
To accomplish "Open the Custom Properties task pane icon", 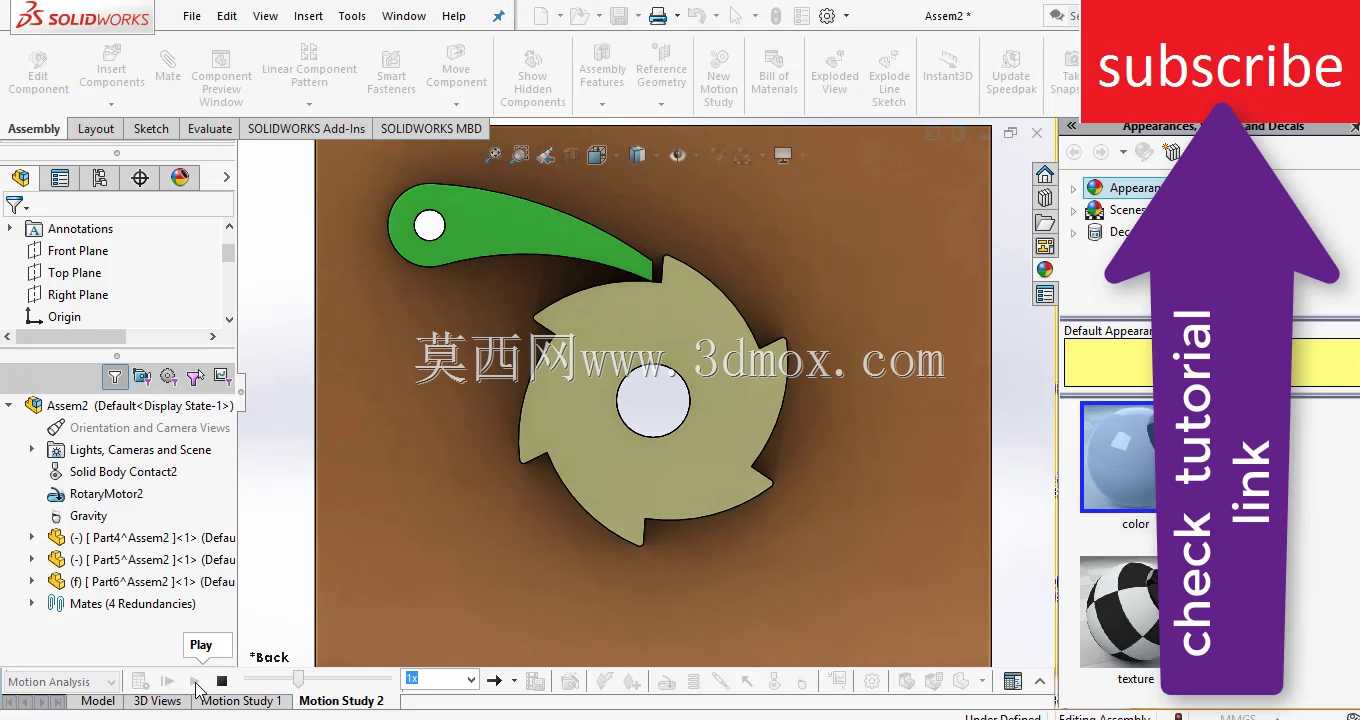I will coord(1045,295).
